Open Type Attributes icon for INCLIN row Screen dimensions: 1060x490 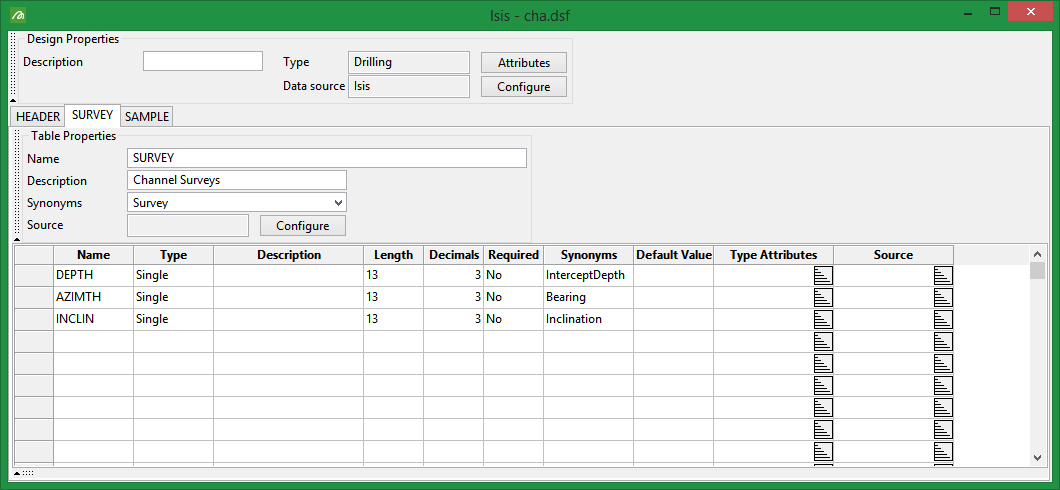(823, 319)
